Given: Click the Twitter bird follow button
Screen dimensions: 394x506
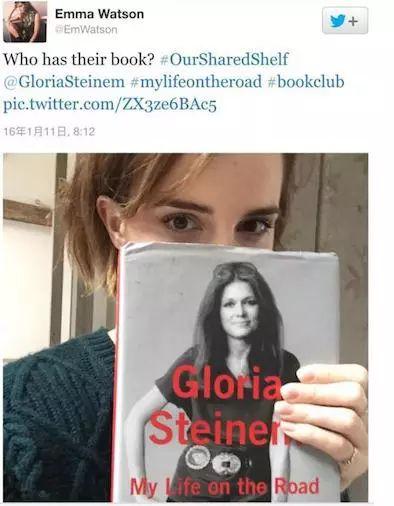Looking at the screenshot, I should (x=345, y=21).
